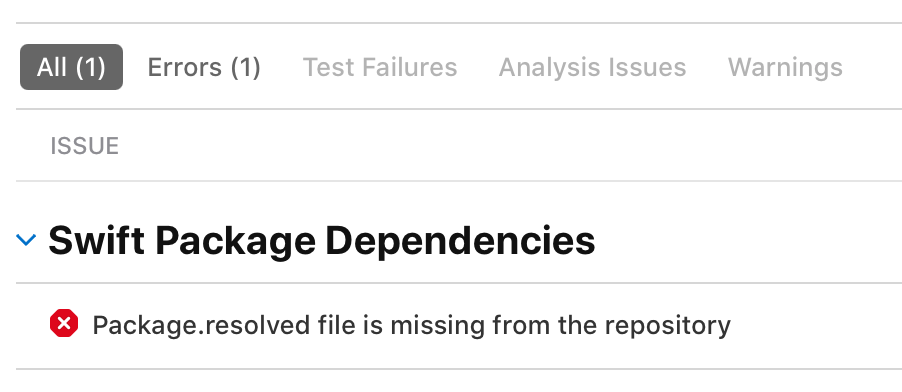View the Warnings tab

coord(785,67)
